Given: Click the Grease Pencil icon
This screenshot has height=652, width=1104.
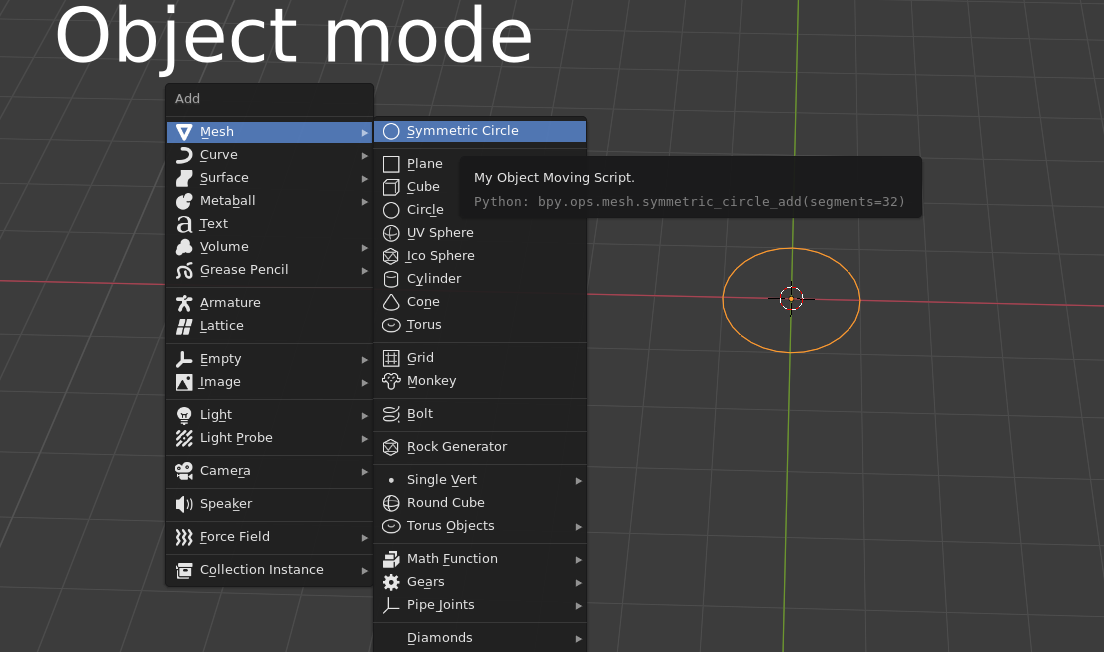Looking at the screenshot, I should click(184, 270).
